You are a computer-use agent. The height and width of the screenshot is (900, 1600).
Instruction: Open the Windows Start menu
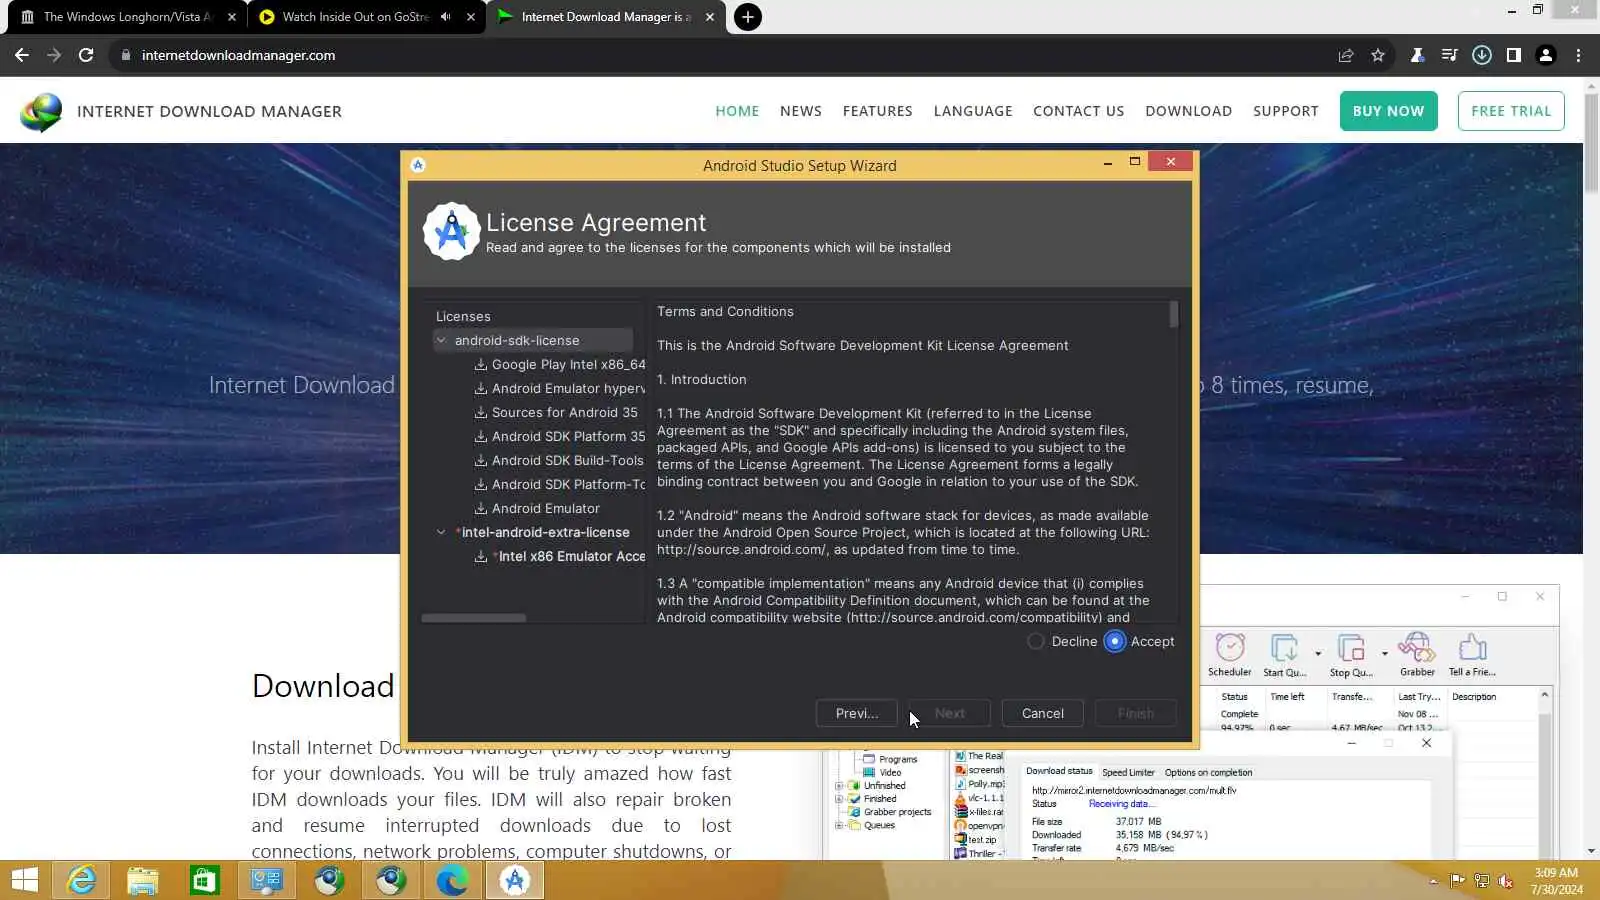(24, 880)
